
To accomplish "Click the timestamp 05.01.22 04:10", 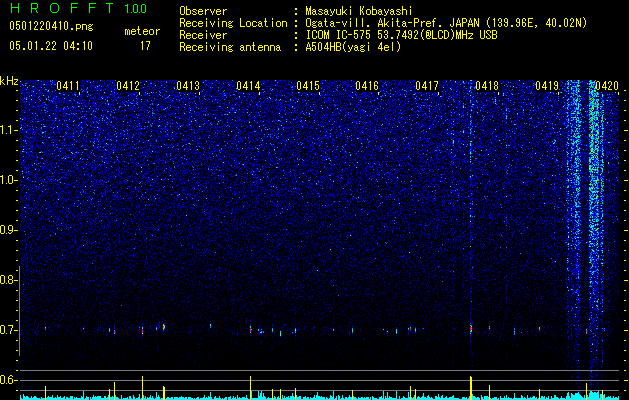I will click(51, 46).
